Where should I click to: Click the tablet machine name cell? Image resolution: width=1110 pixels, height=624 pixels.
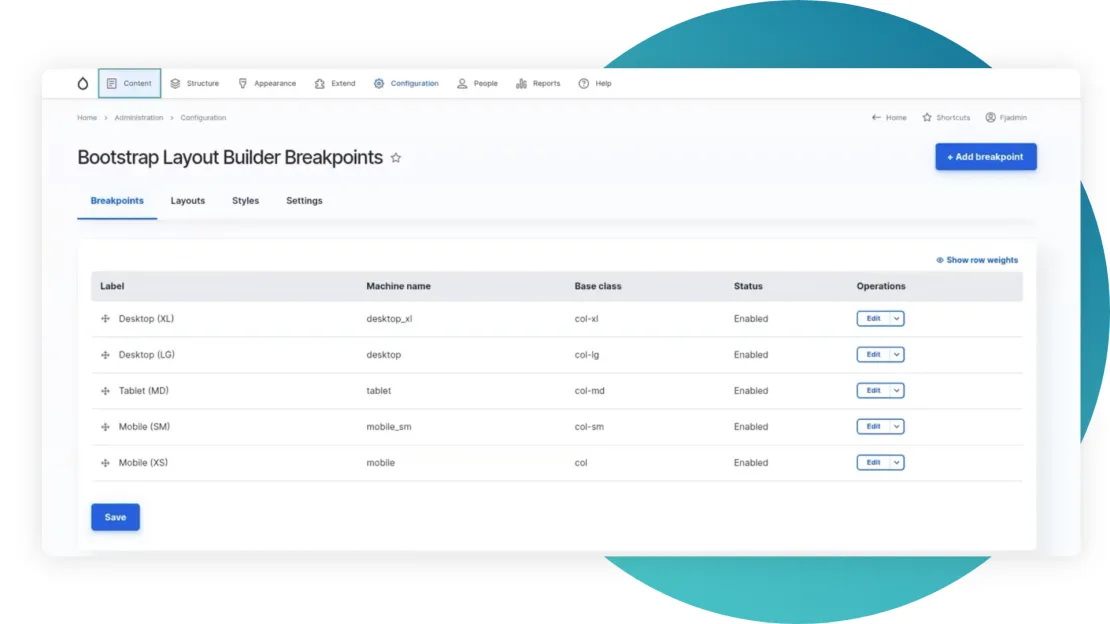379,391
